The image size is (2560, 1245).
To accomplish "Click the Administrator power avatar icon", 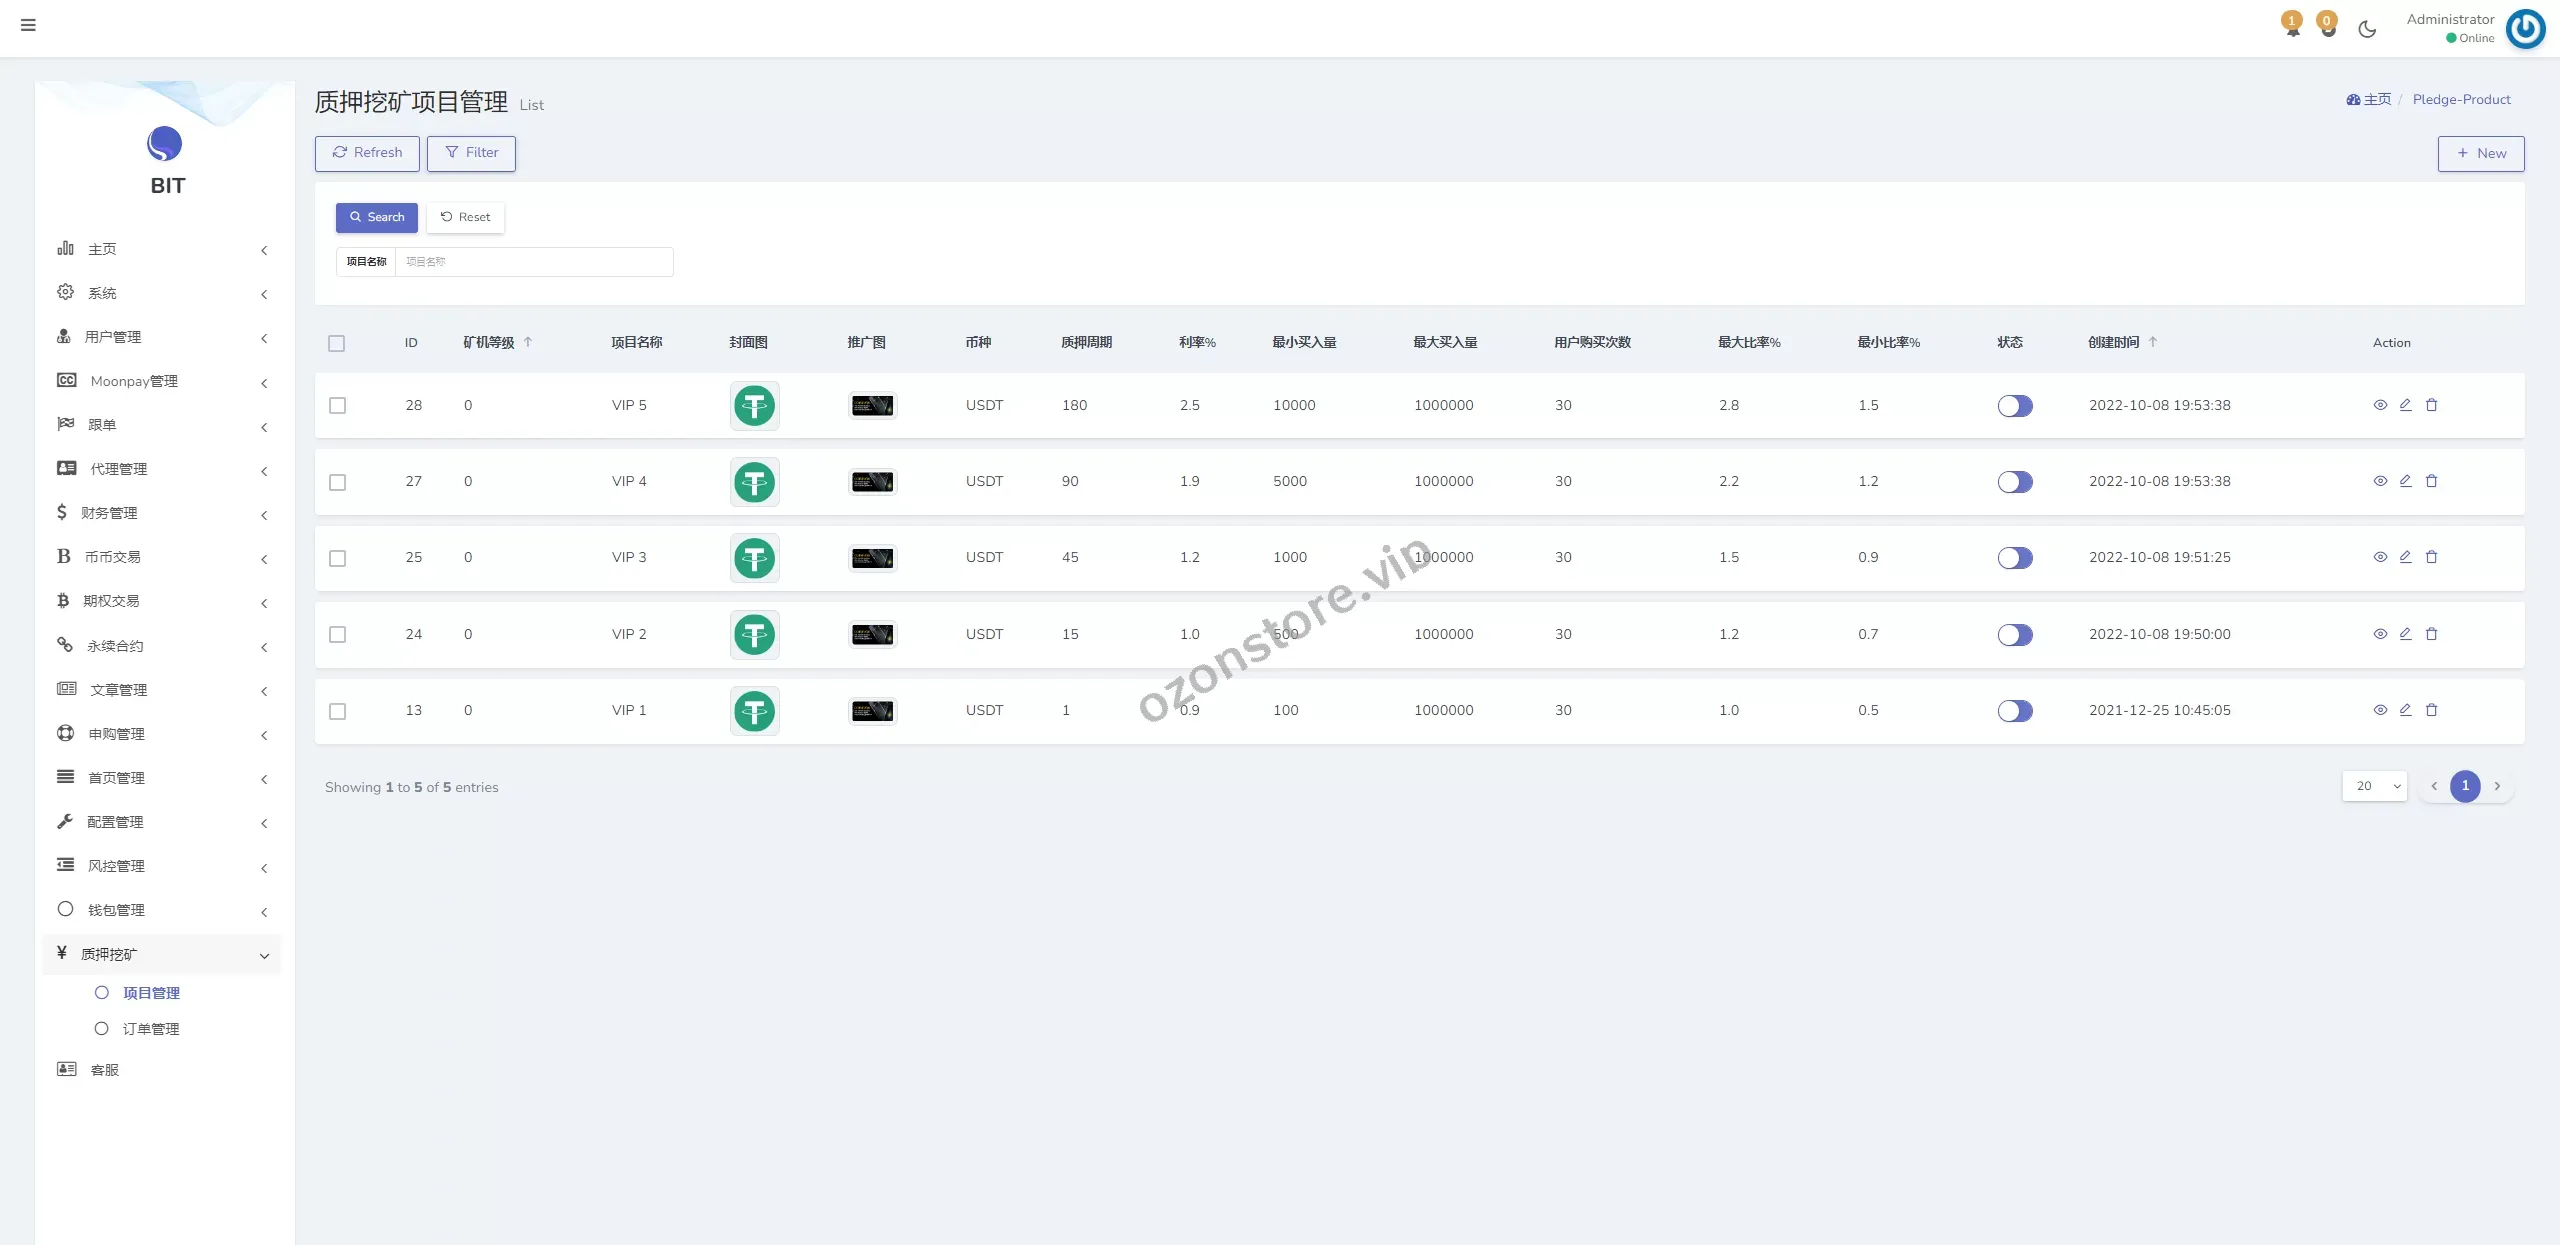I will coord(2525,28).
